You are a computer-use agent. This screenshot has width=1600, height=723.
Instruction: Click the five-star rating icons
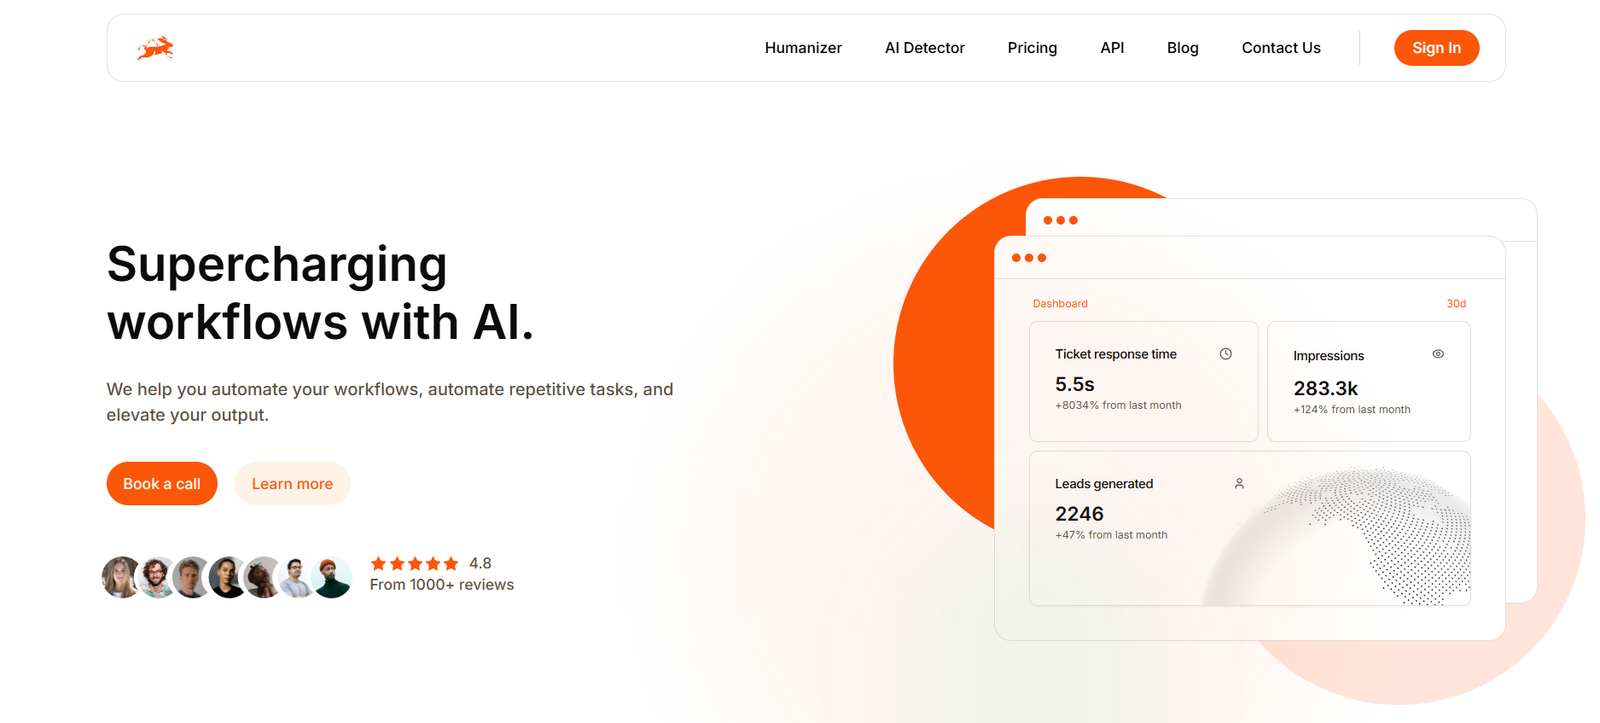tap(414, 564)
